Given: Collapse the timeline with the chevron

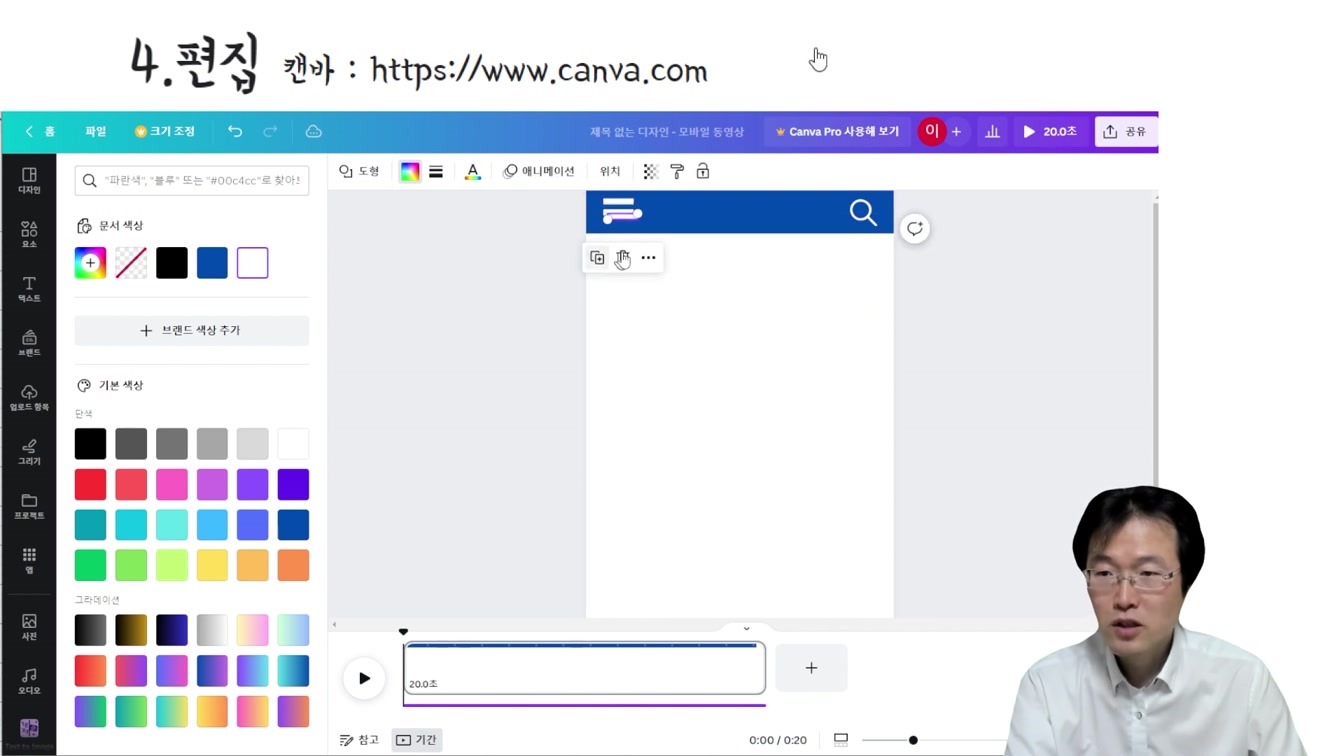Looking at the screenshot, I should pos(746,629).
